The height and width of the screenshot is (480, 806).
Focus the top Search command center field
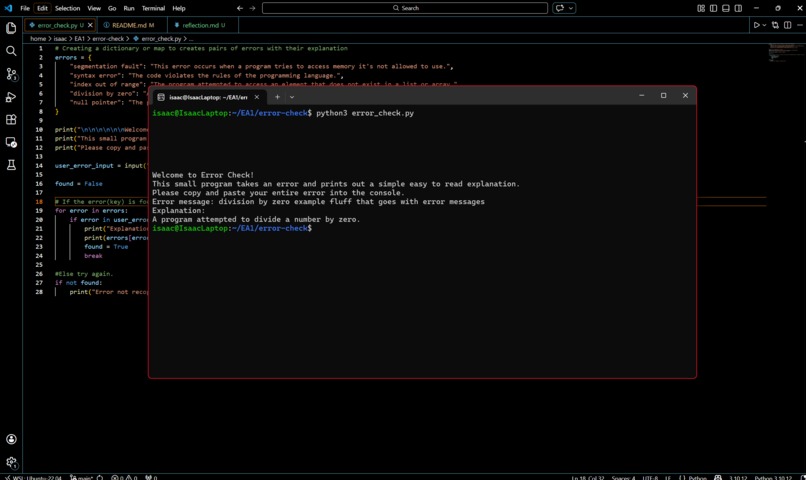[405, 8]
